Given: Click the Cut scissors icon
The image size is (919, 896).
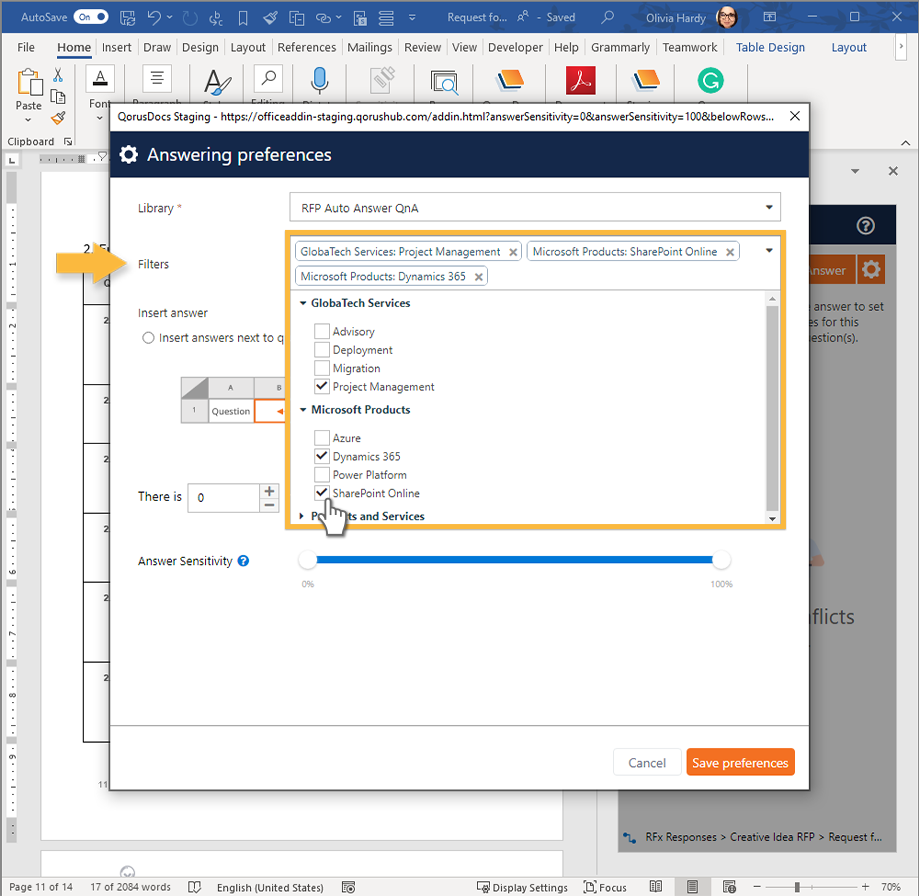Looking at the screenshot, I should click(58, 75).
